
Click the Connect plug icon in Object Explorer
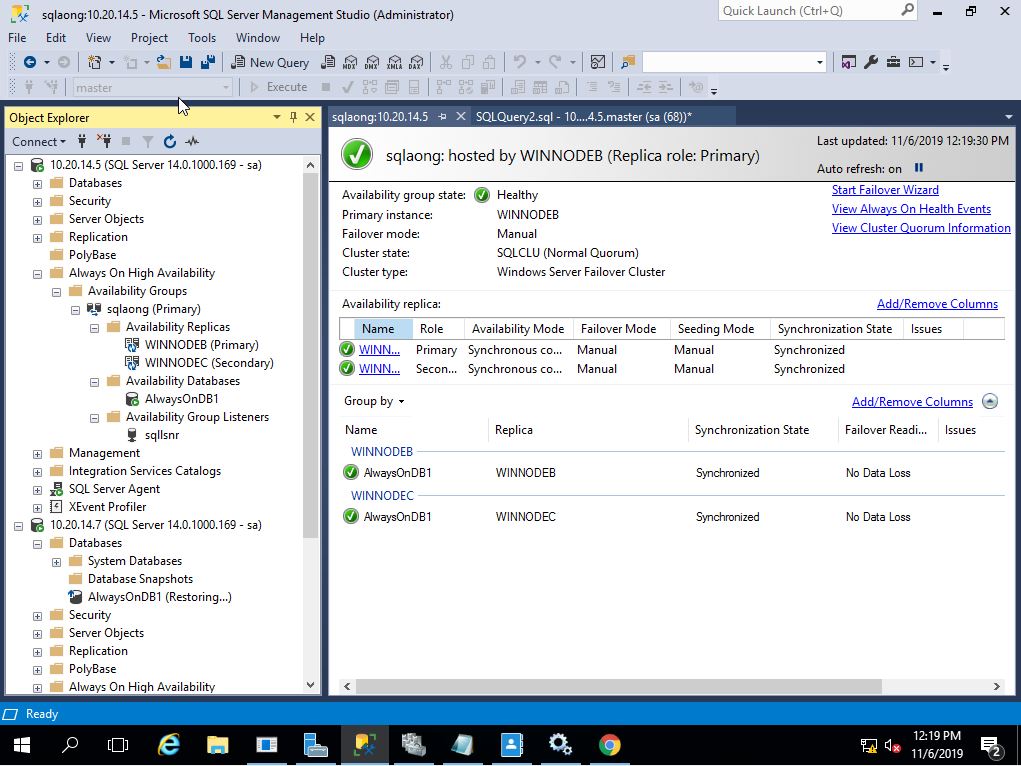[82, 141]
